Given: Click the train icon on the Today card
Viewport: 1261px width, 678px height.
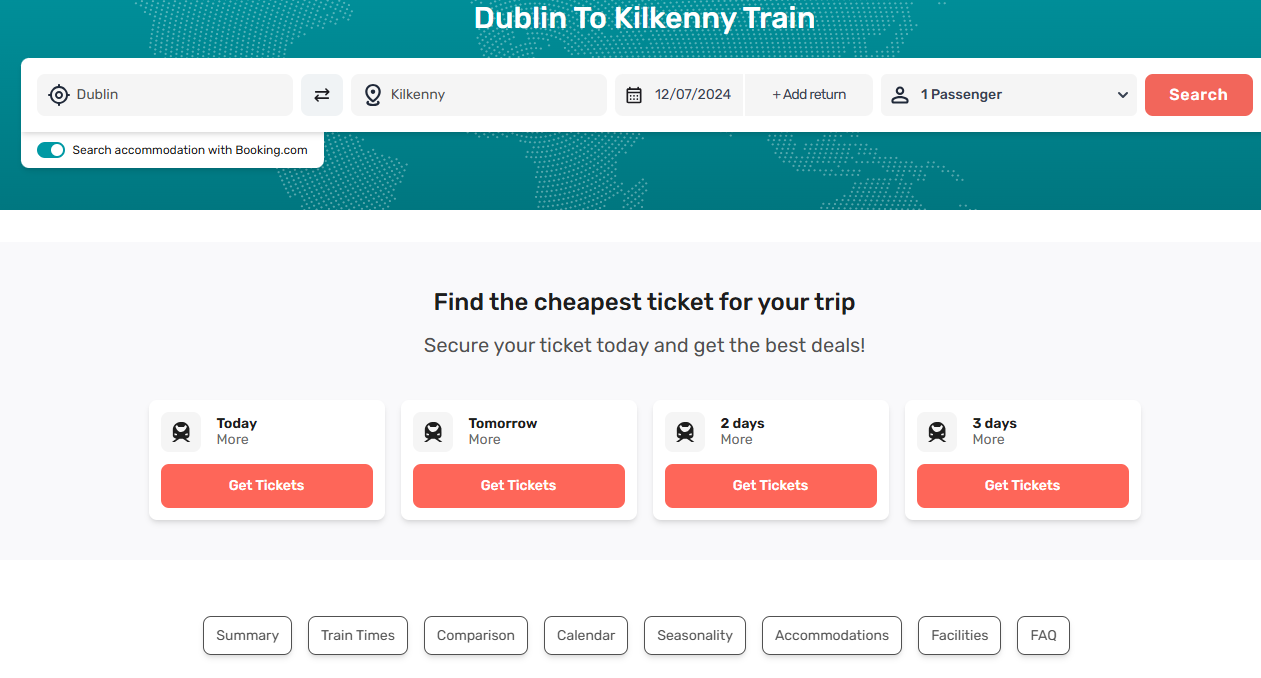Looking at the screenshot, I should tap(181, 432).
